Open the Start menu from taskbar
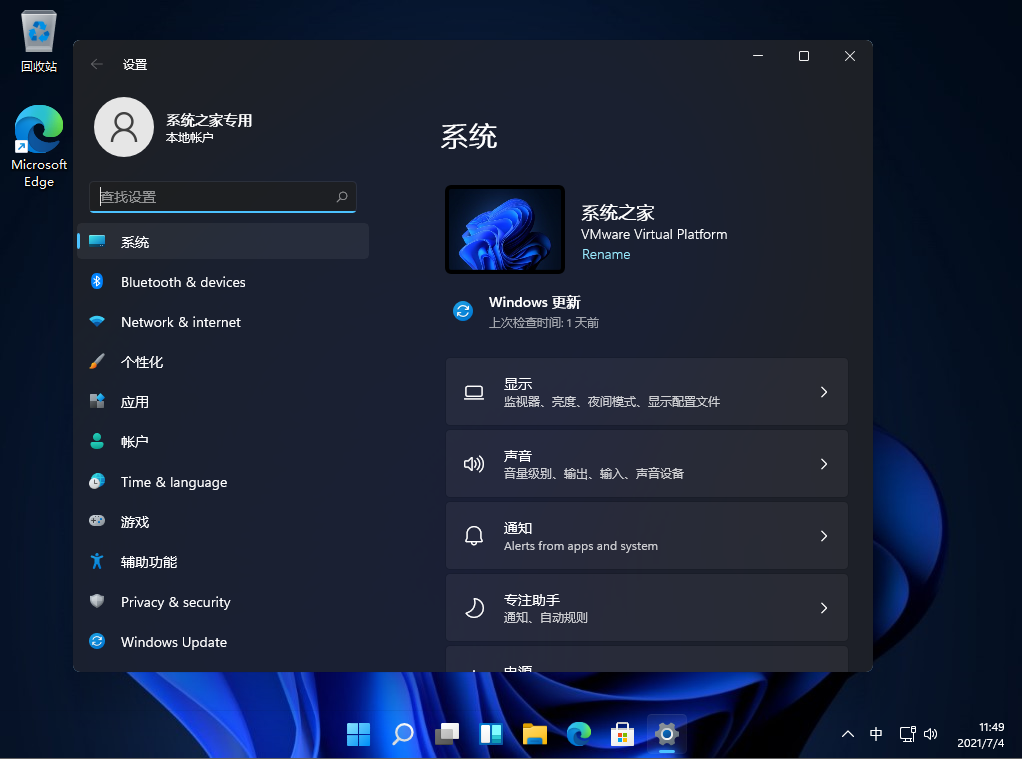 point(358,734)
